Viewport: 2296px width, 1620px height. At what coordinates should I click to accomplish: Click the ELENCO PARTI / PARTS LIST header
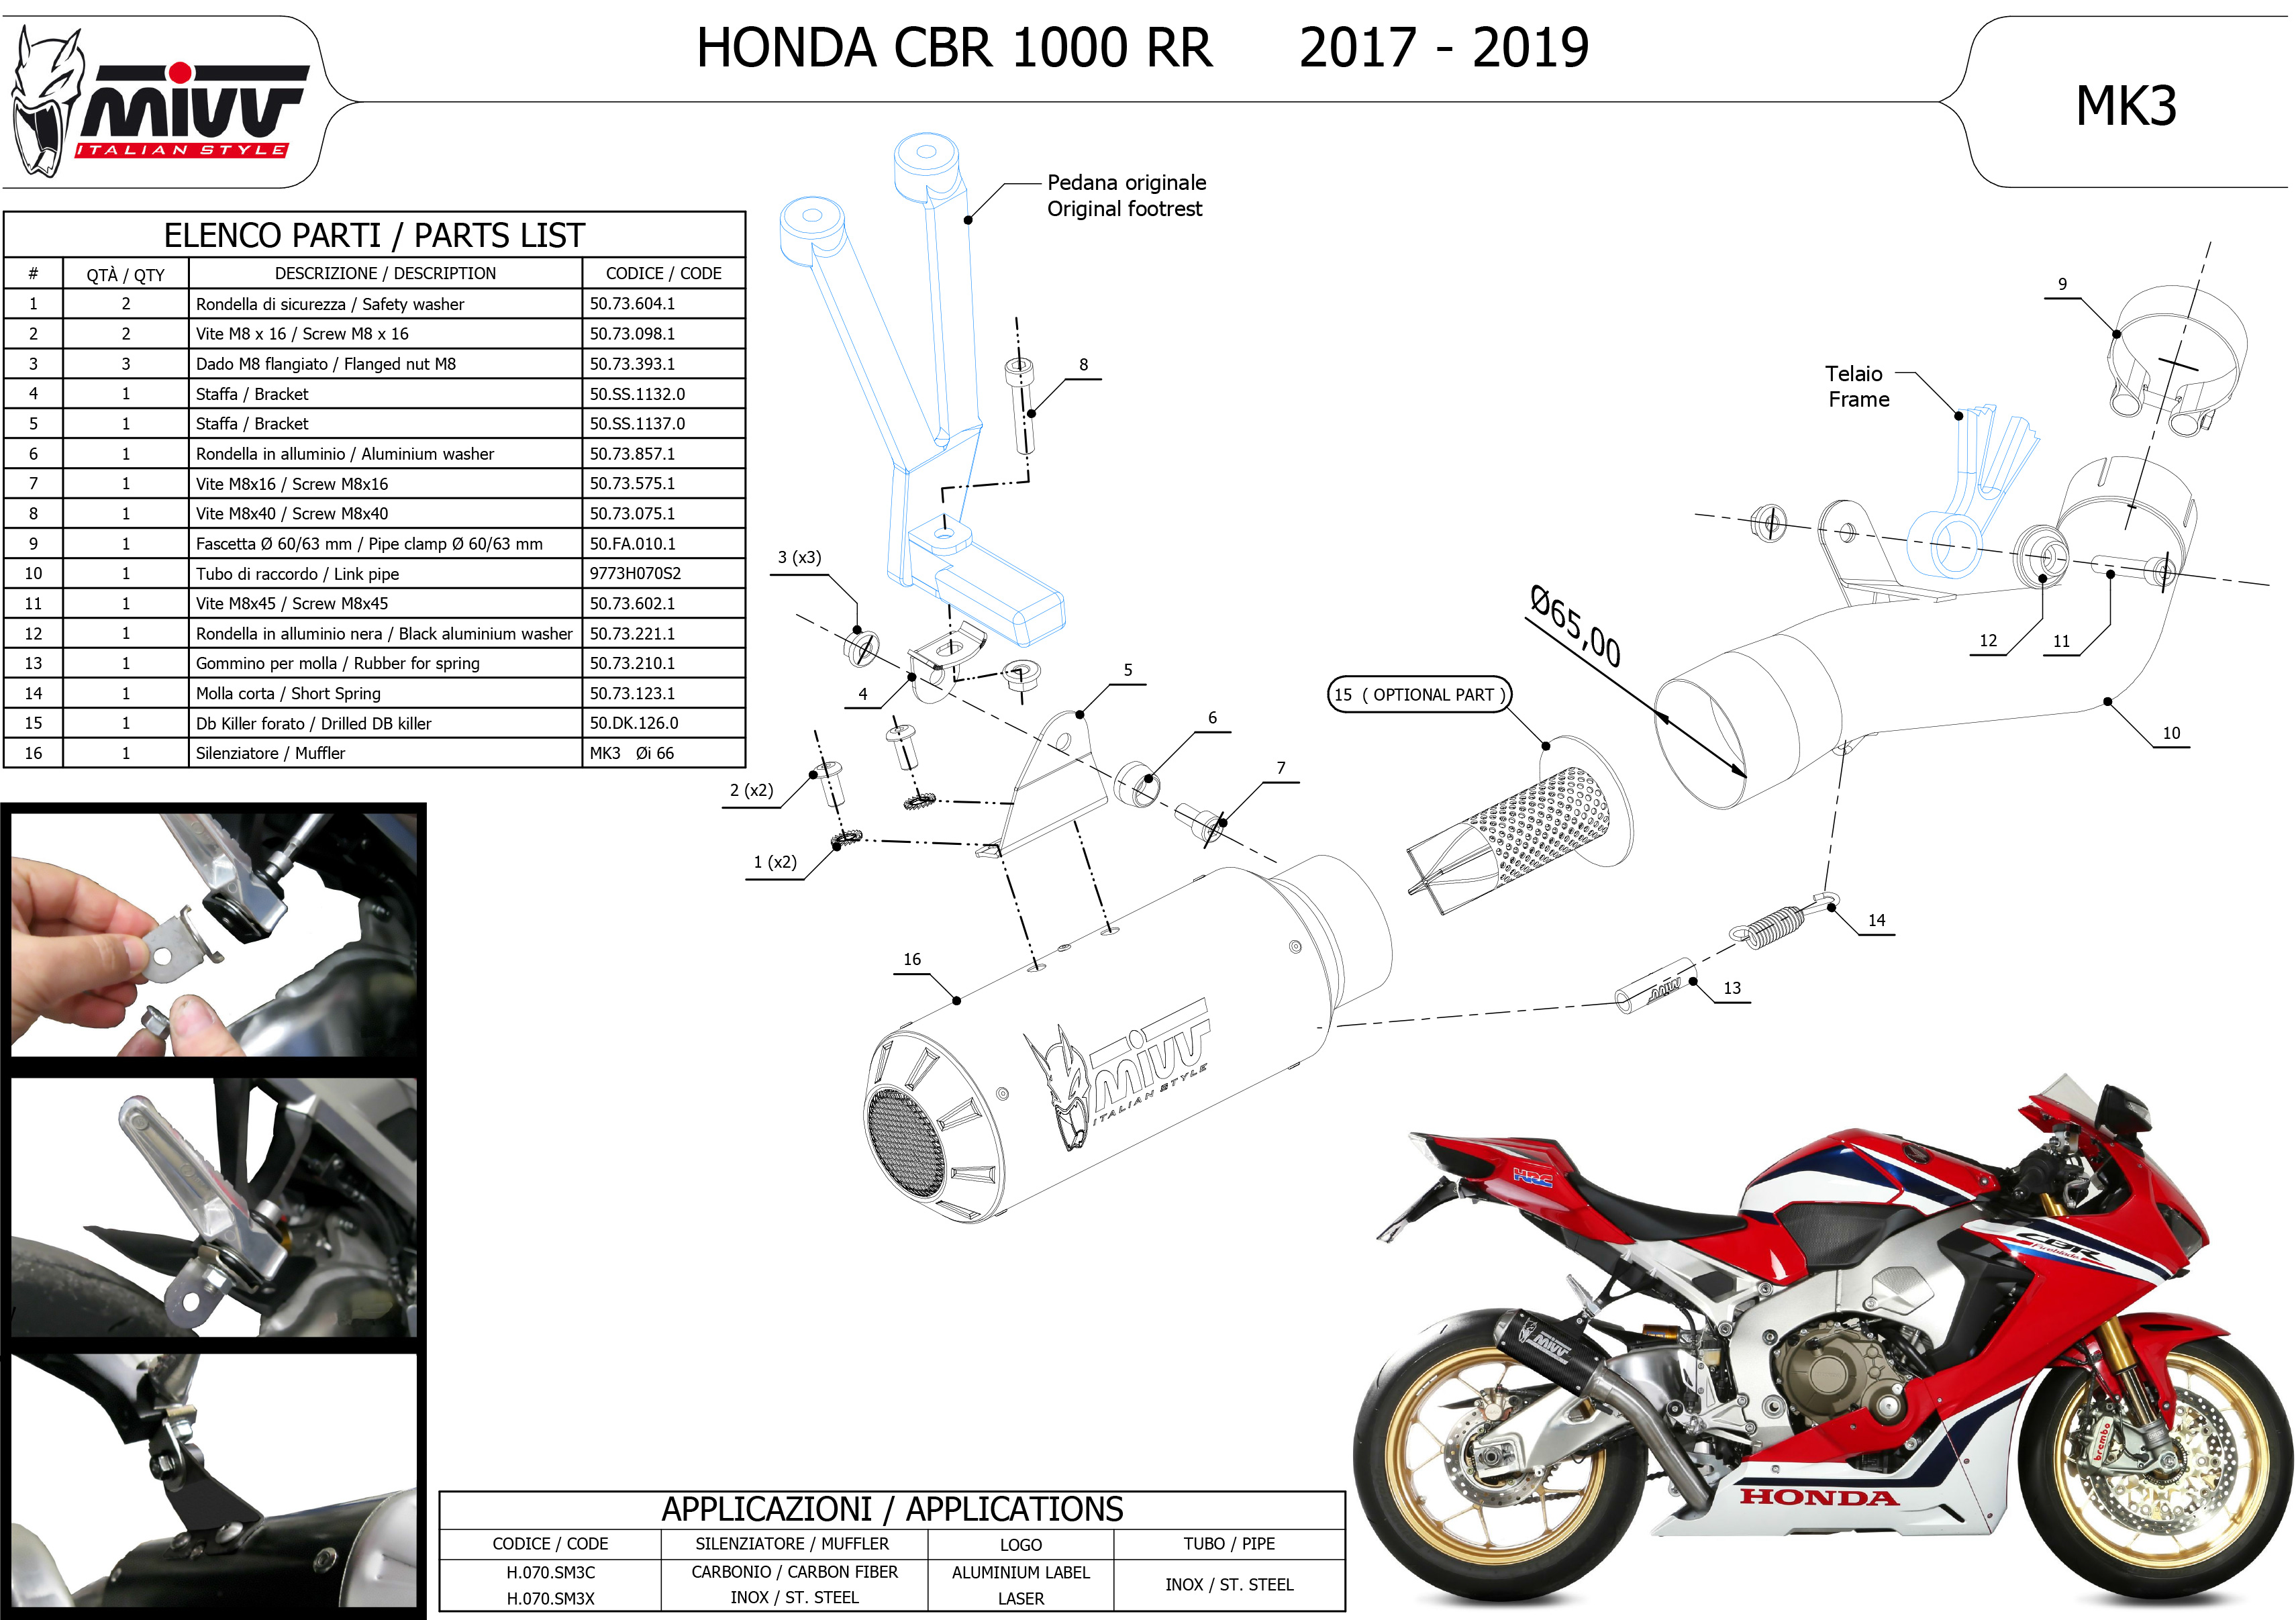point(374,236)
